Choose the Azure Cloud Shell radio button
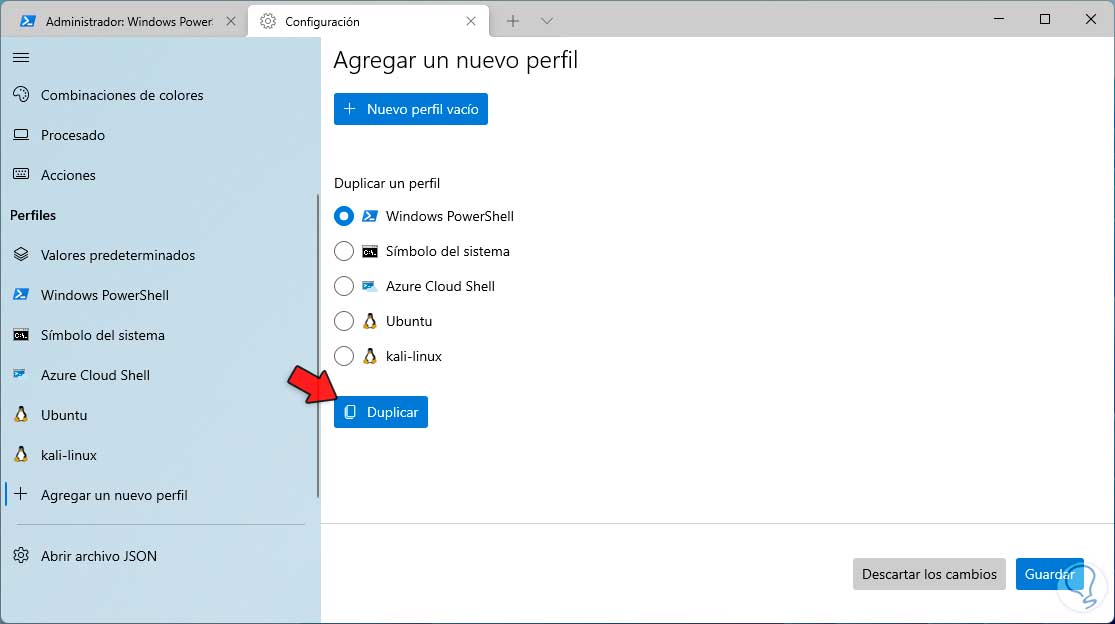Screen dimensions: 1115x624 coord(343,286)
